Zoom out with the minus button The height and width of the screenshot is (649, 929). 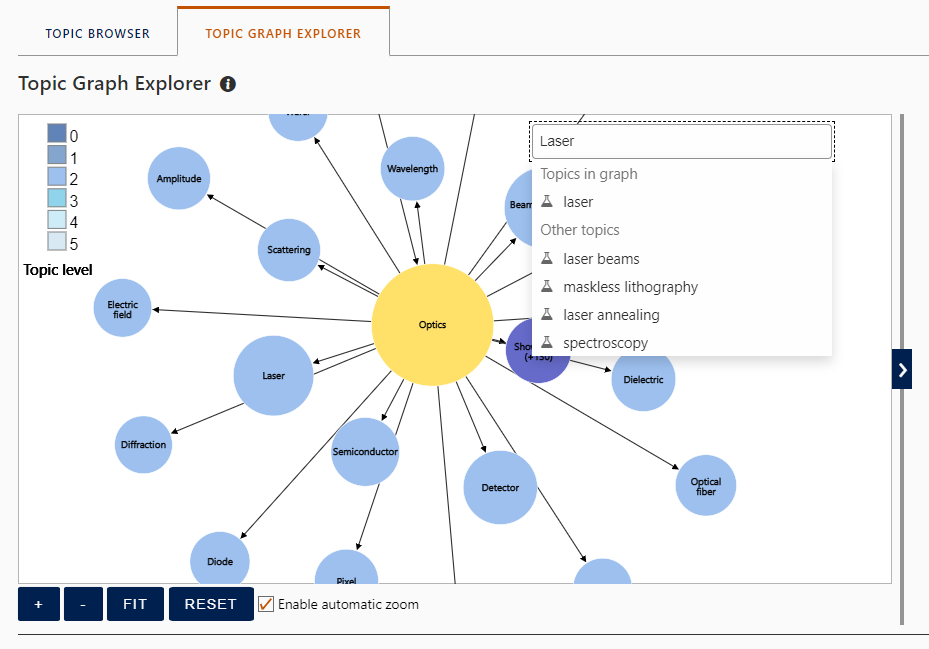click(83, 604)
